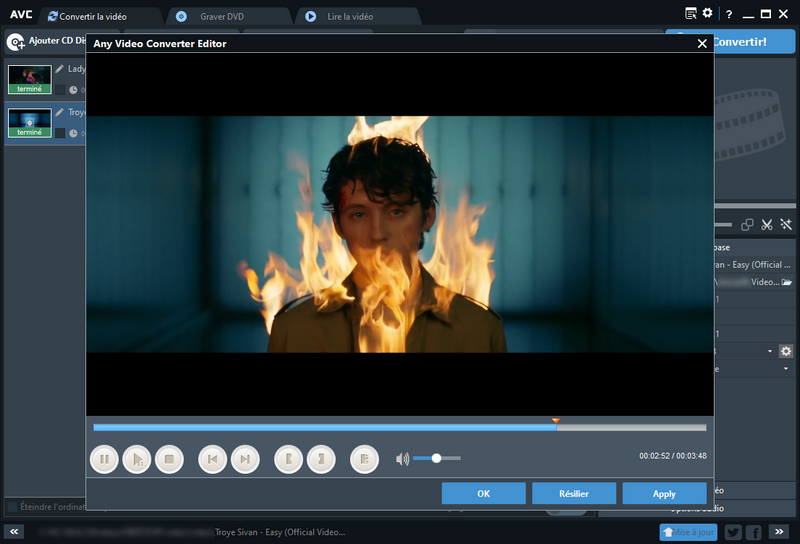Screen dimensions: 800x544
Task: Click the video progress seek bar
Action: coord(399,428)
